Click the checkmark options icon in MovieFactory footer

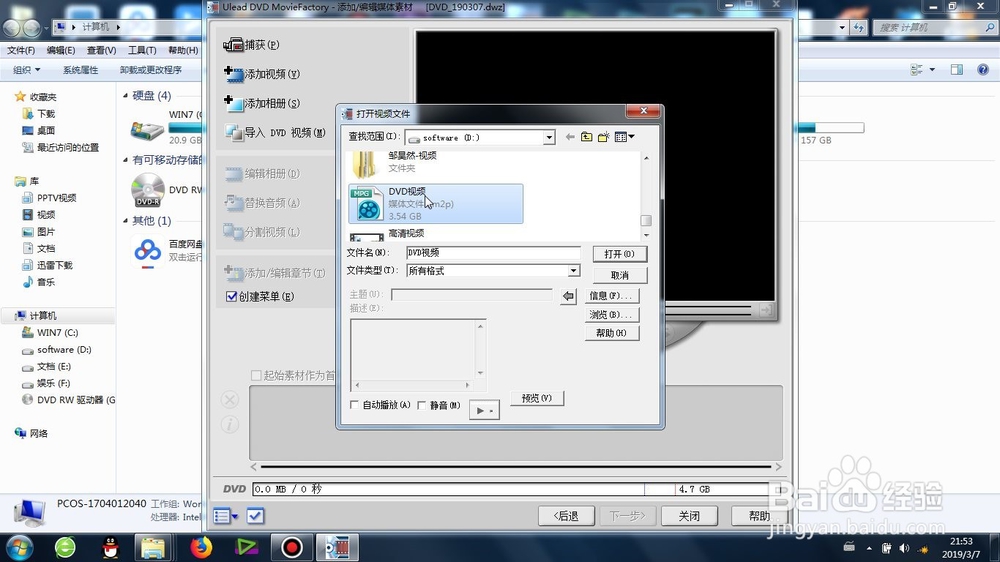pyautogui.click(x=255, y=515)
